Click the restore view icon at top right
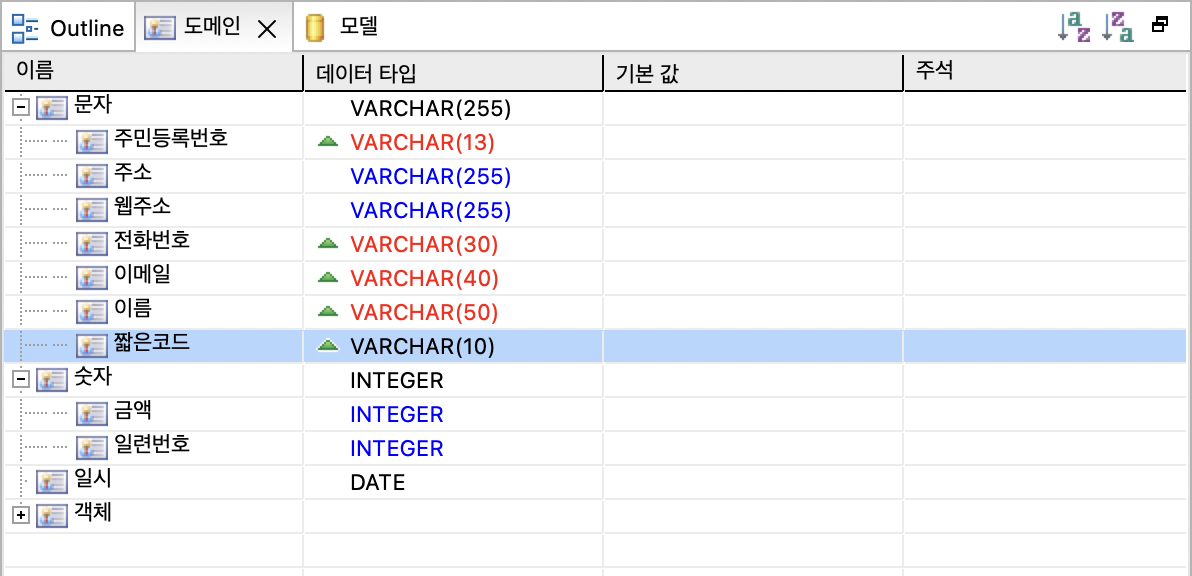1192x576 pixels. [1160, 25]
